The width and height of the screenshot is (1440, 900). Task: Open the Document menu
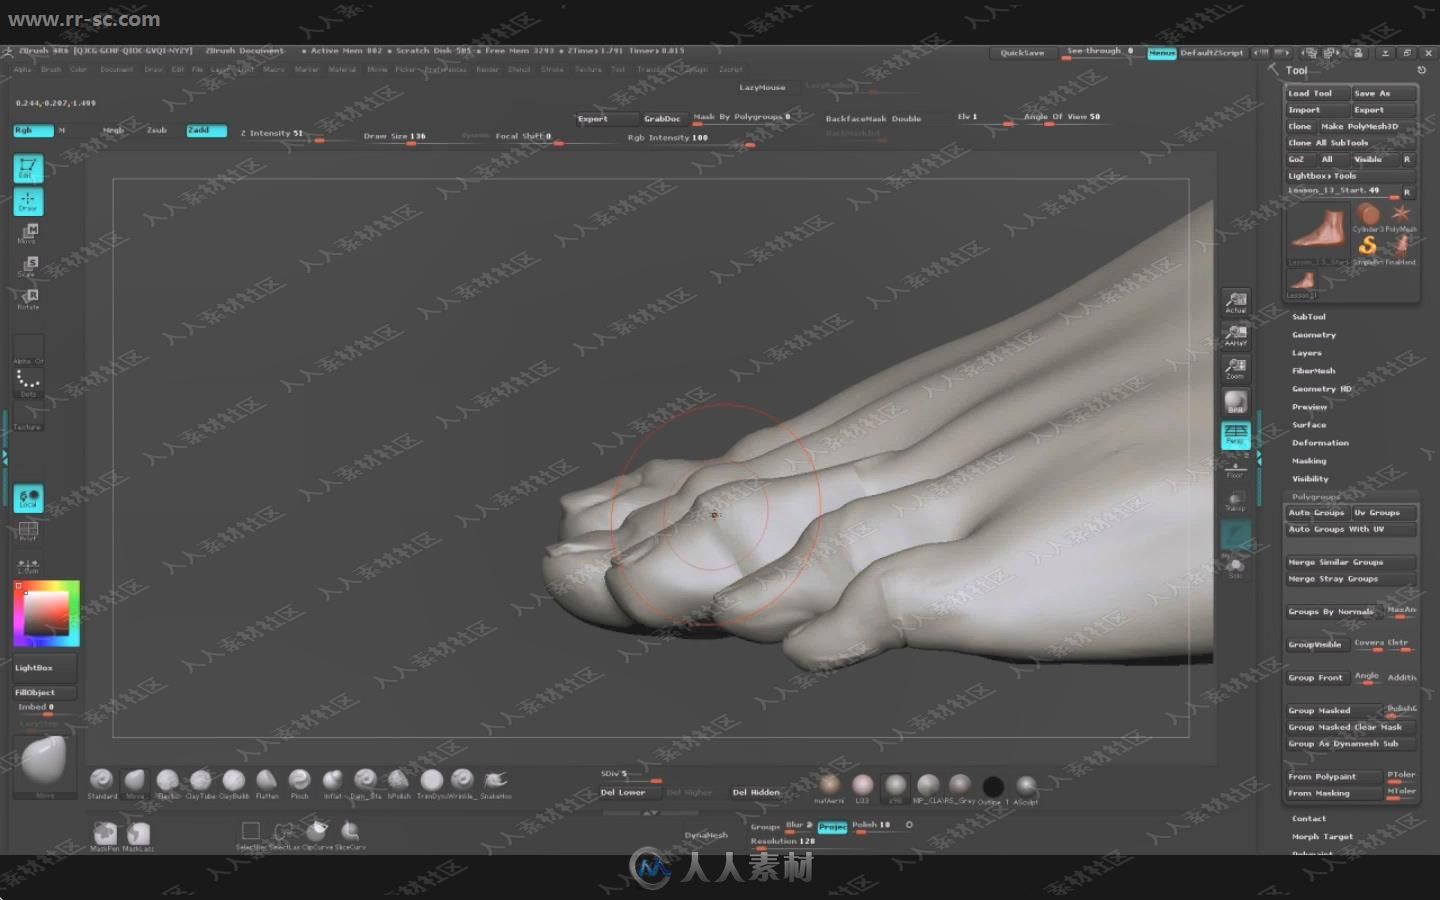coord(117,70)
